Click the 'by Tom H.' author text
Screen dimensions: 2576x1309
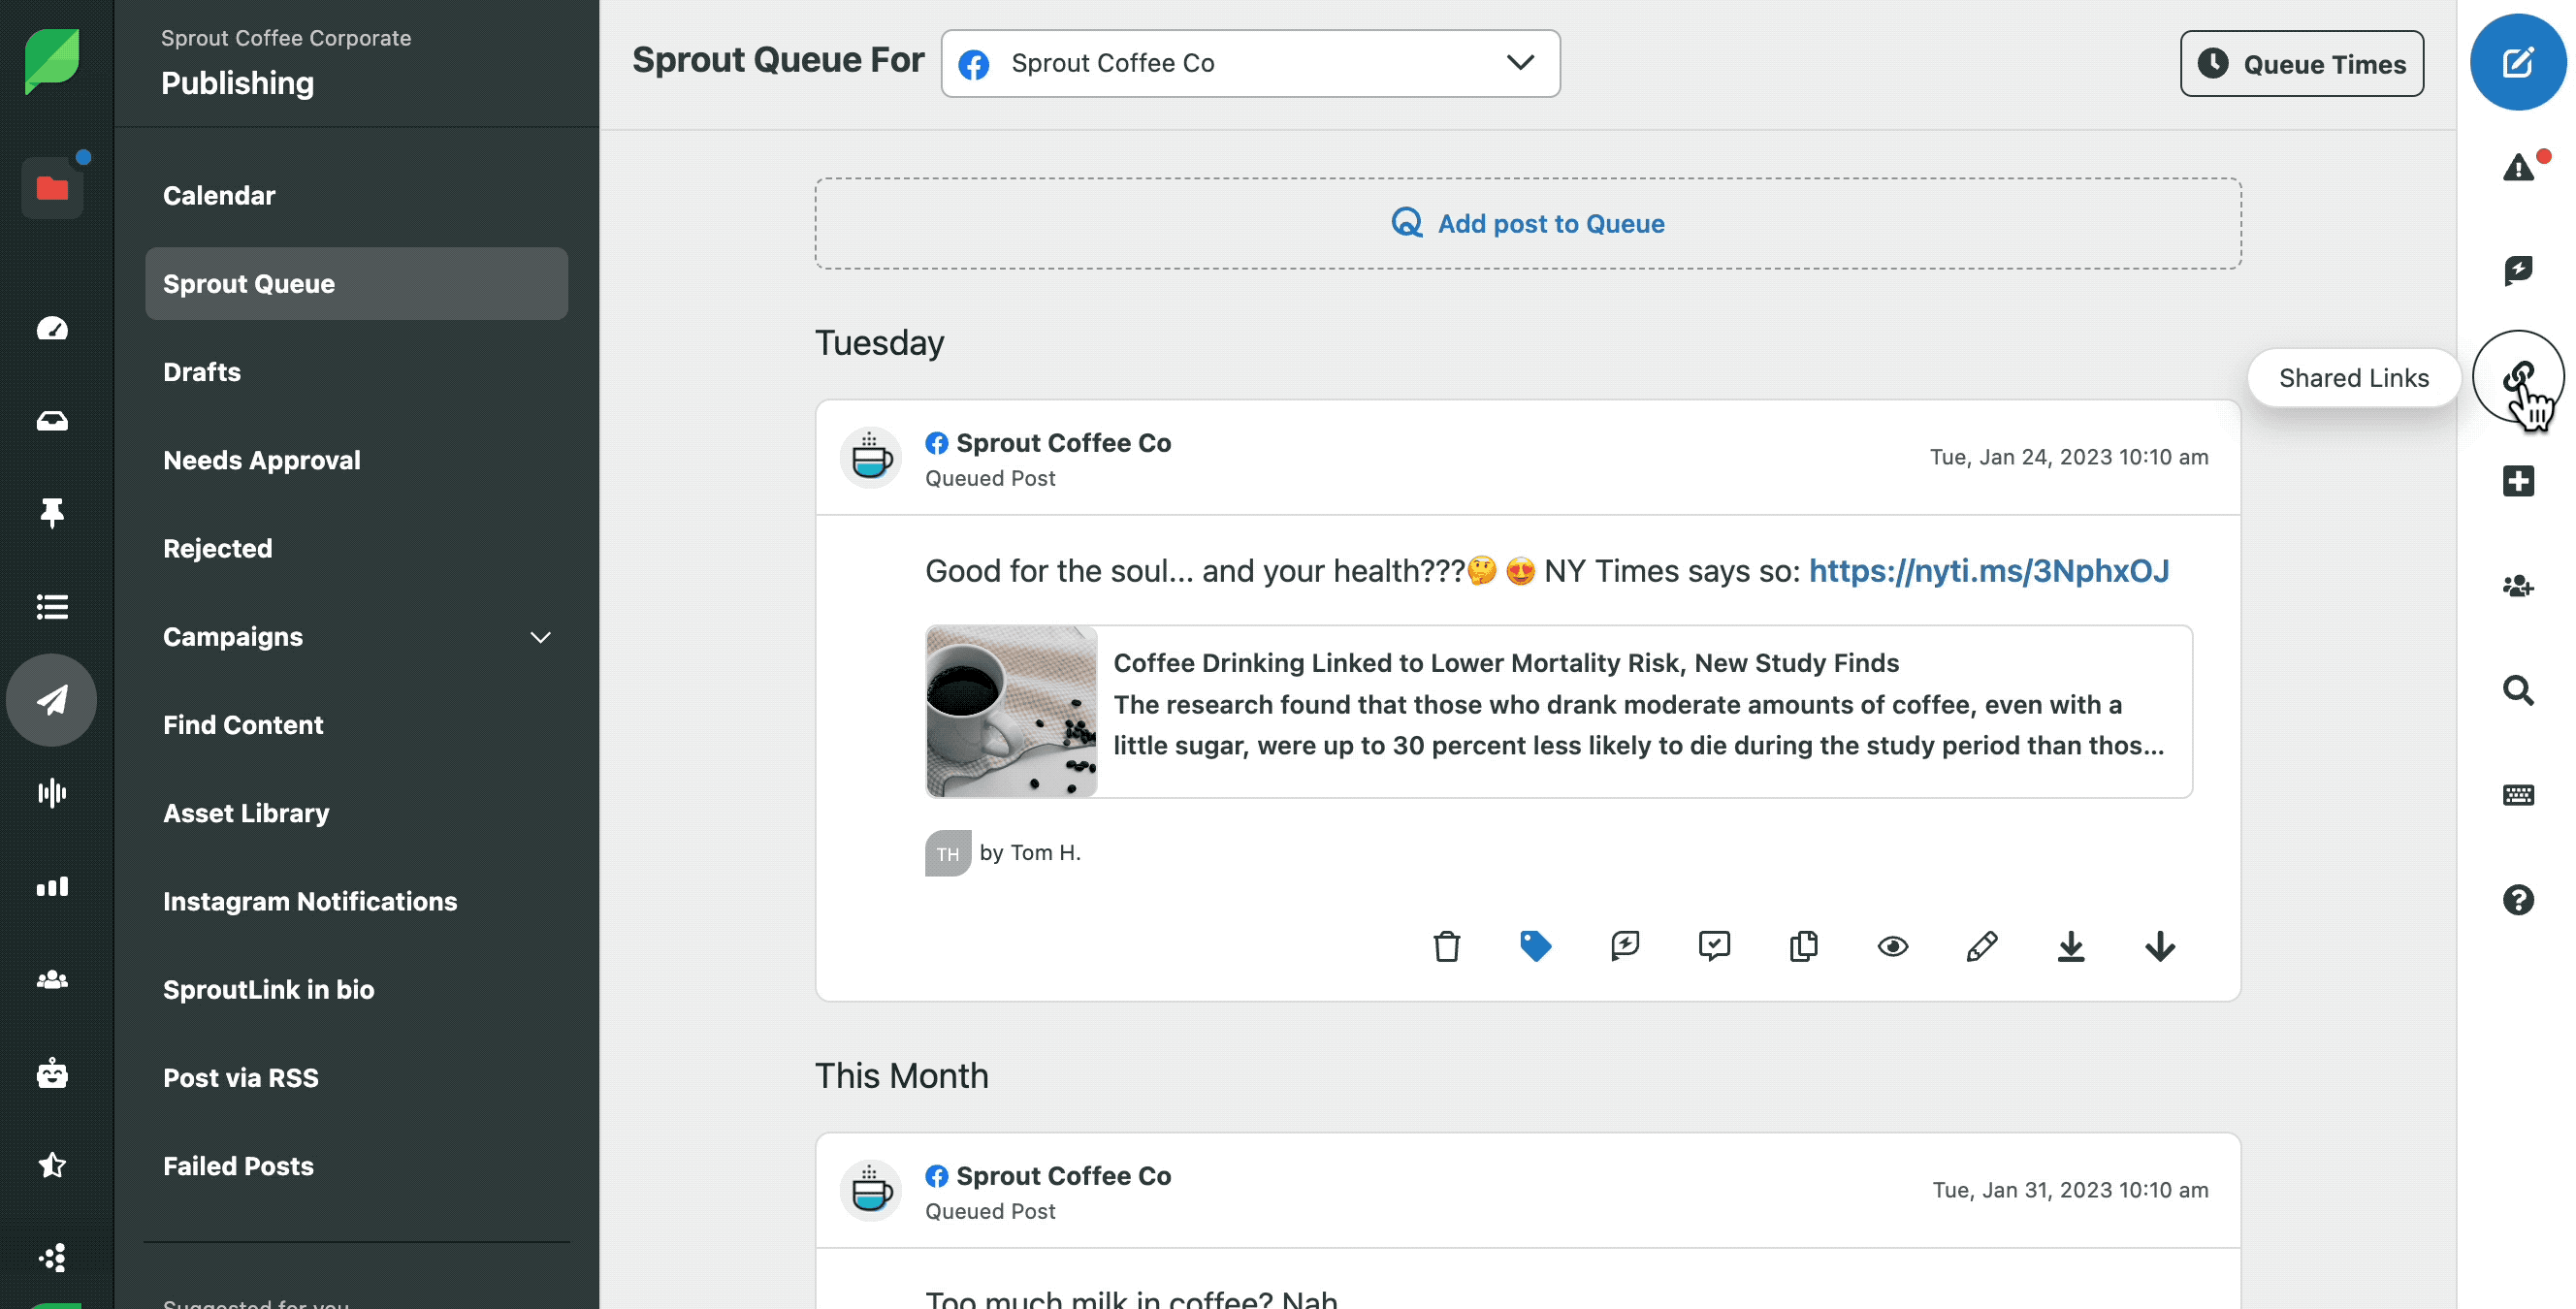click(x=1030, y=853)
